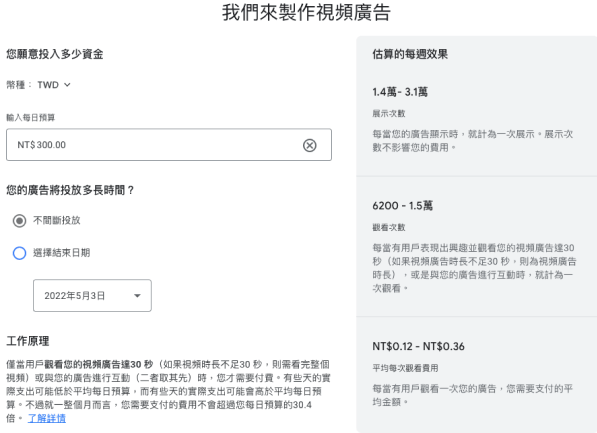Click the 展示次數 label
This screenshot has width=597, height=433.
(389, 113)
